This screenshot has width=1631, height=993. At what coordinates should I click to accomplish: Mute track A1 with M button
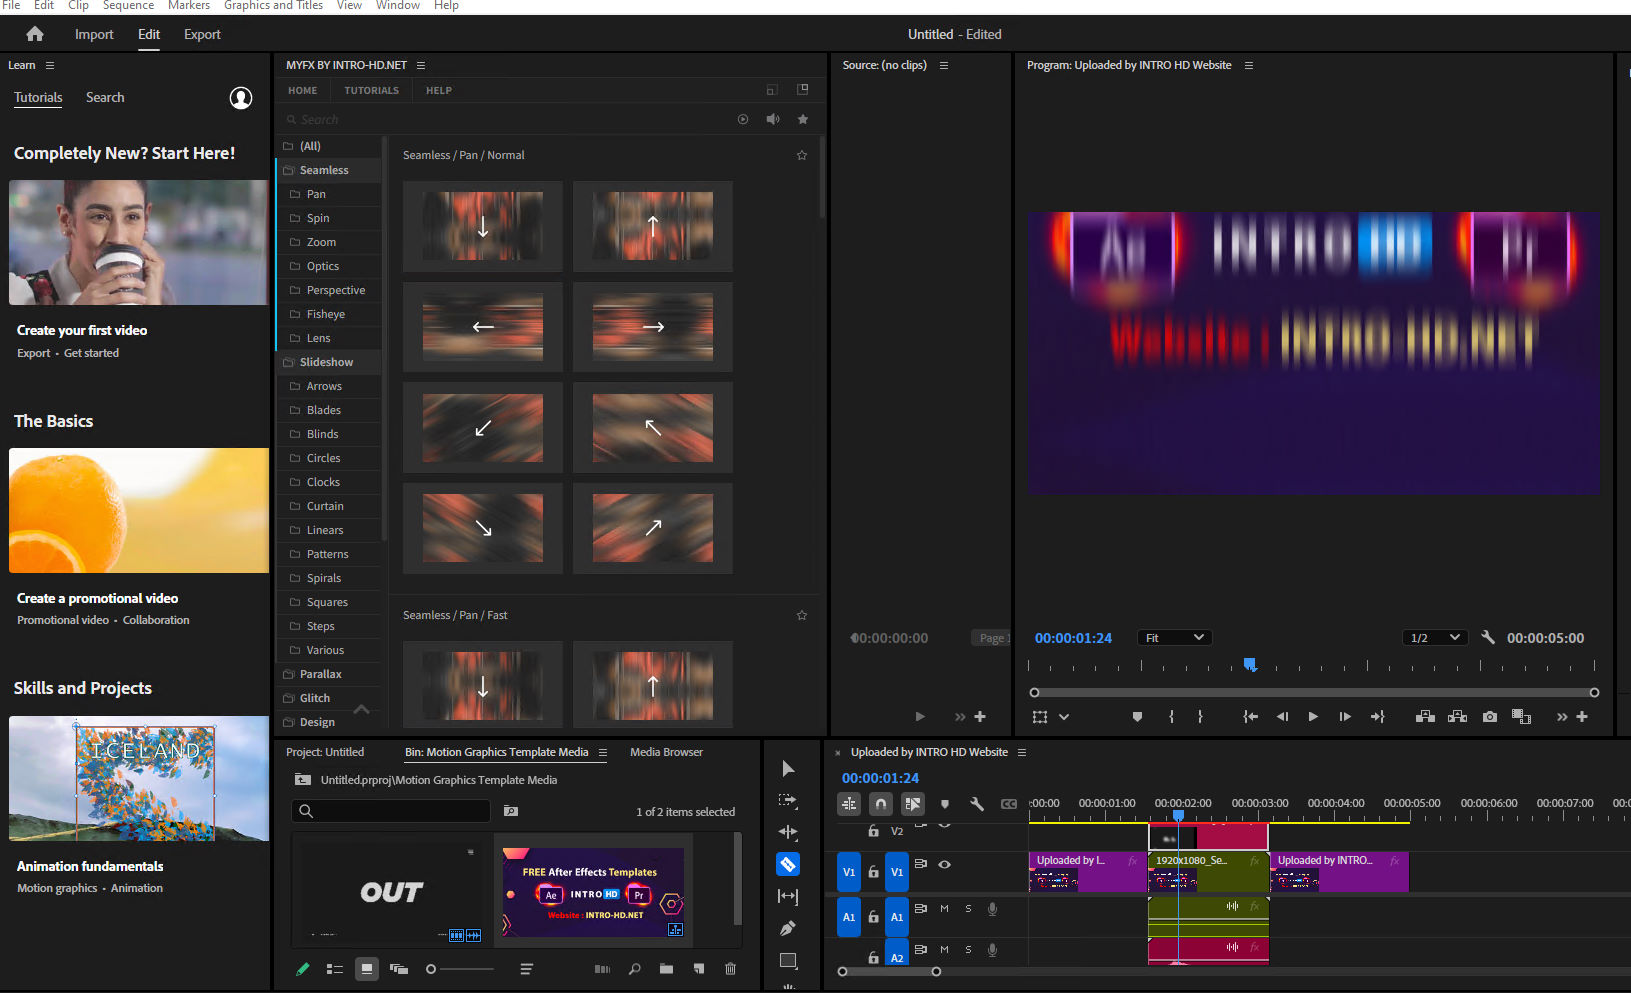point(944,909)
